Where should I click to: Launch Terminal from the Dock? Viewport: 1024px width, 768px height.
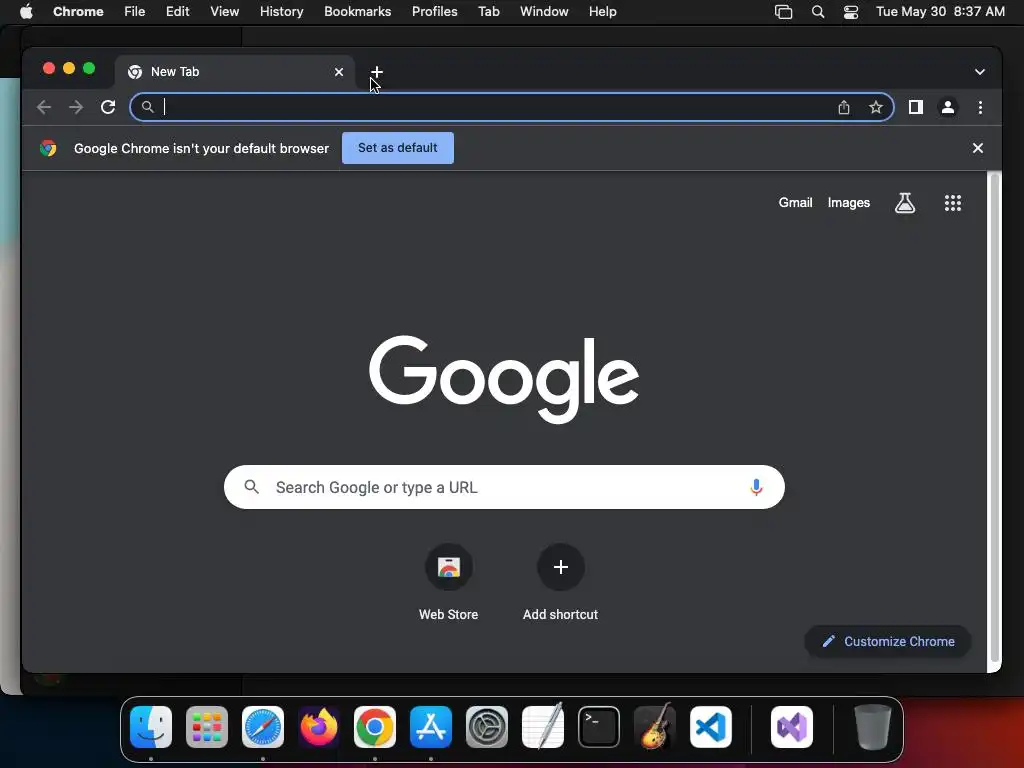pyautogui.click(x=599, y=727)
